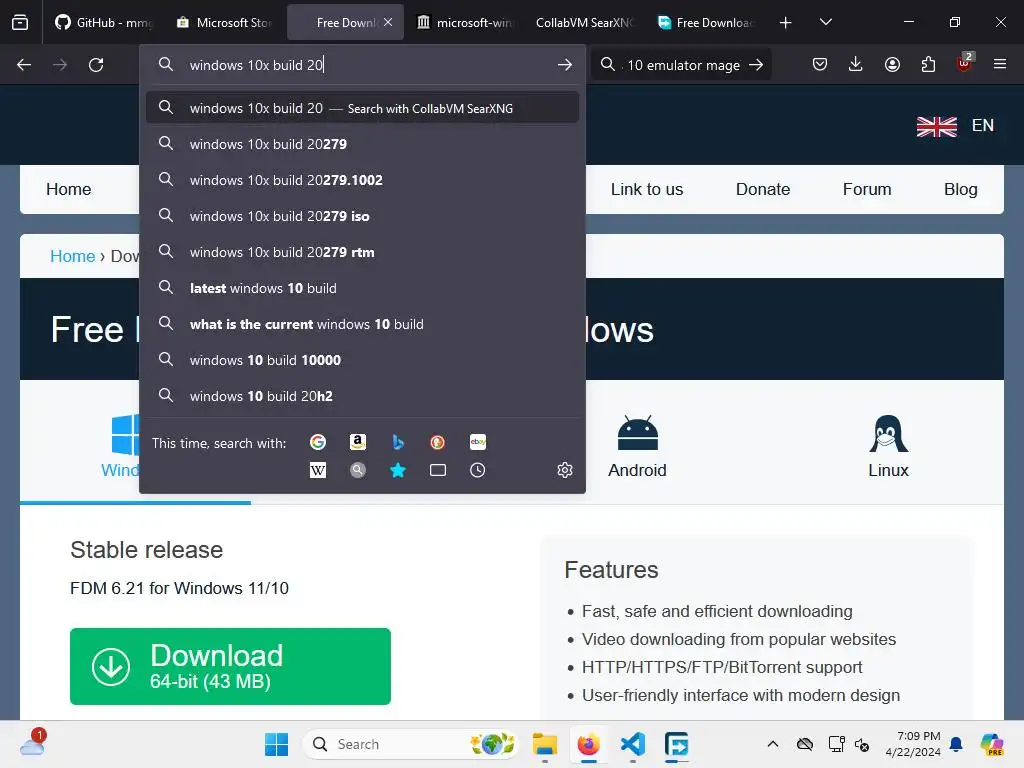Open search settings gear icon

click(565, 470)
